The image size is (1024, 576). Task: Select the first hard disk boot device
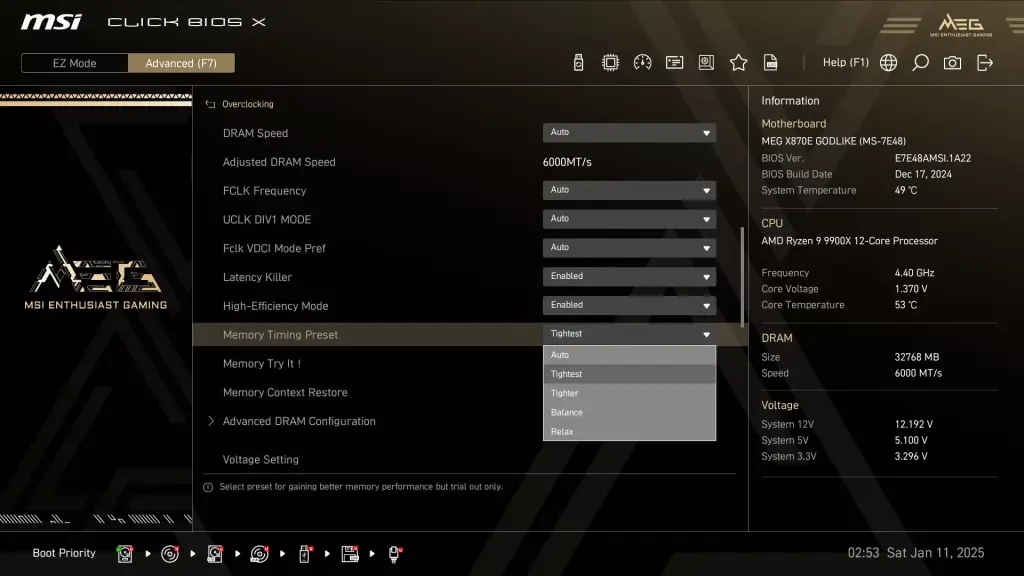[125, 554]
